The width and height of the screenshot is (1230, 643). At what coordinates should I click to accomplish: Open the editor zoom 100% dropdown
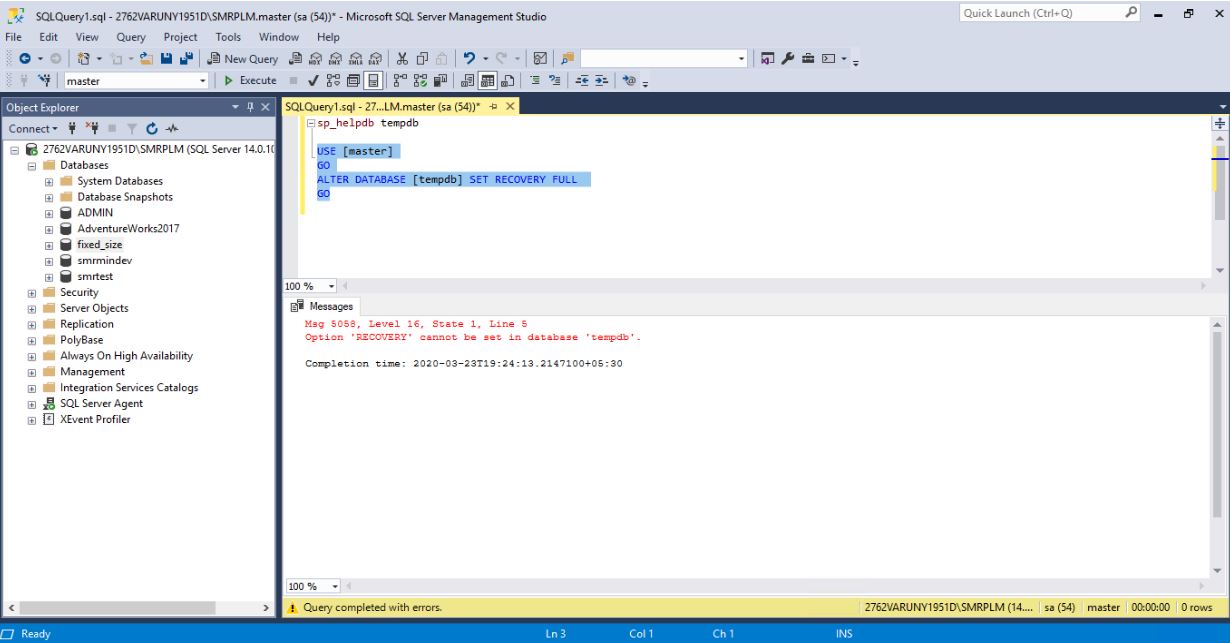click(x=332, y=286)
